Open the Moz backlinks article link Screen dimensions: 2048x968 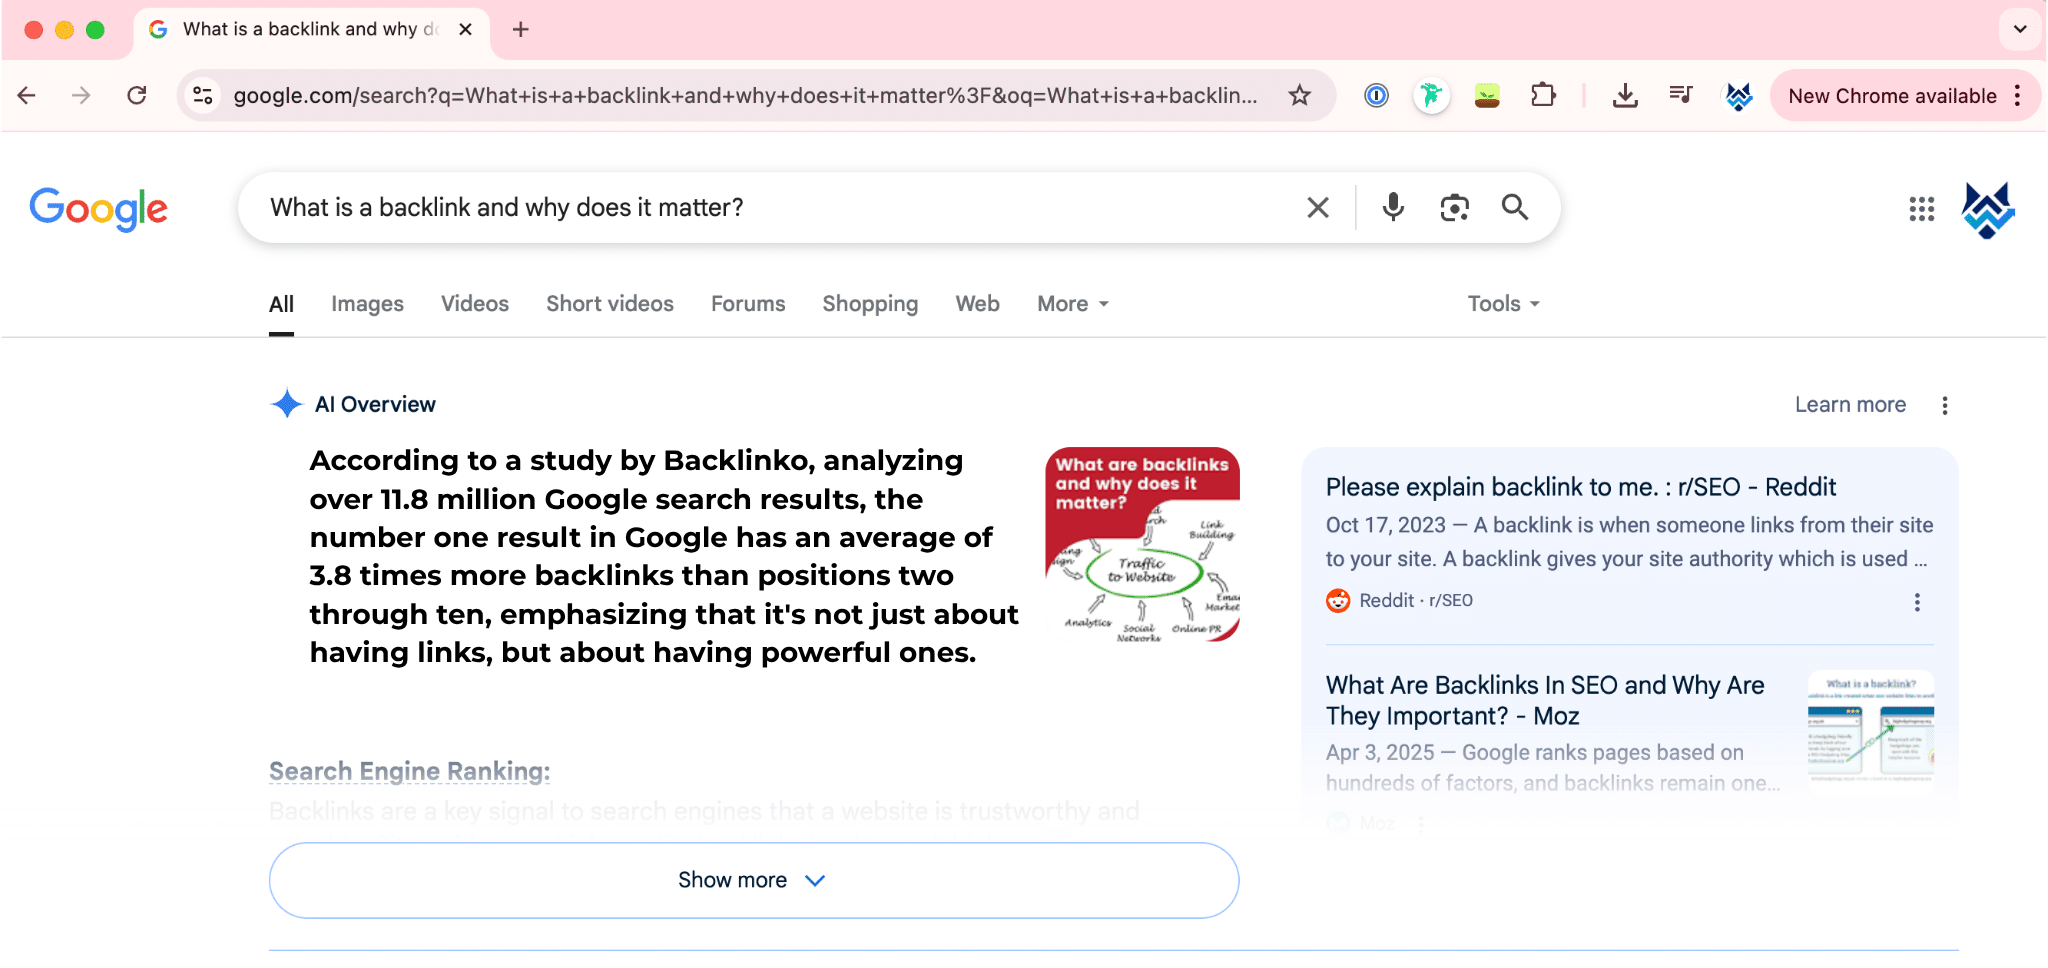pyautogui.click(x=1545, y=700)
